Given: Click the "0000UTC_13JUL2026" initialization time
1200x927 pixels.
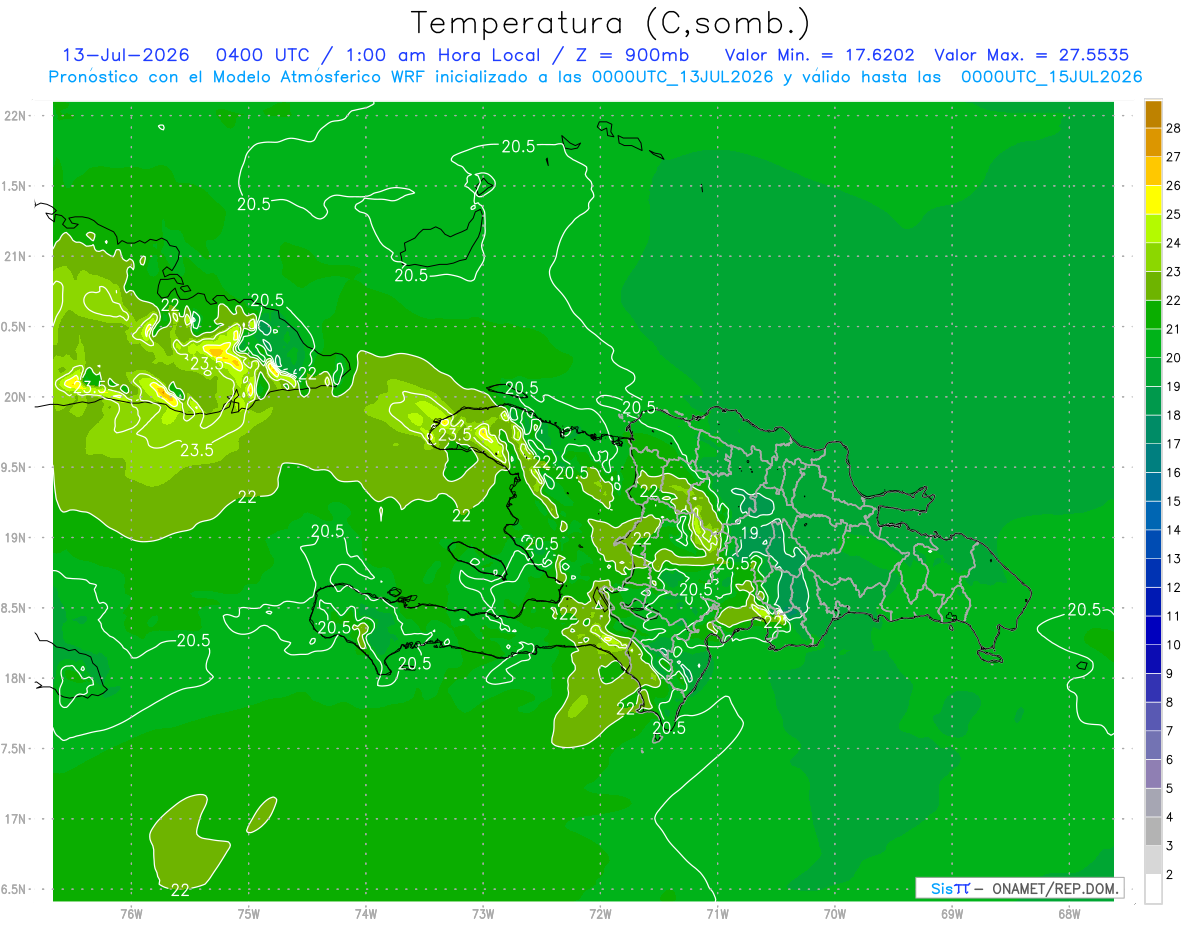Looking at the screenshot, I should (x=683, y=77).
